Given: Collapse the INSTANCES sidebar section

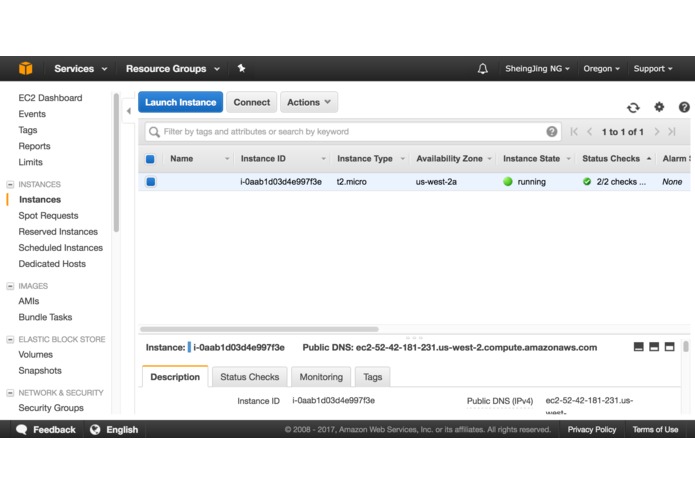Looking at the screenshot, I should click(x=10, y=184).
